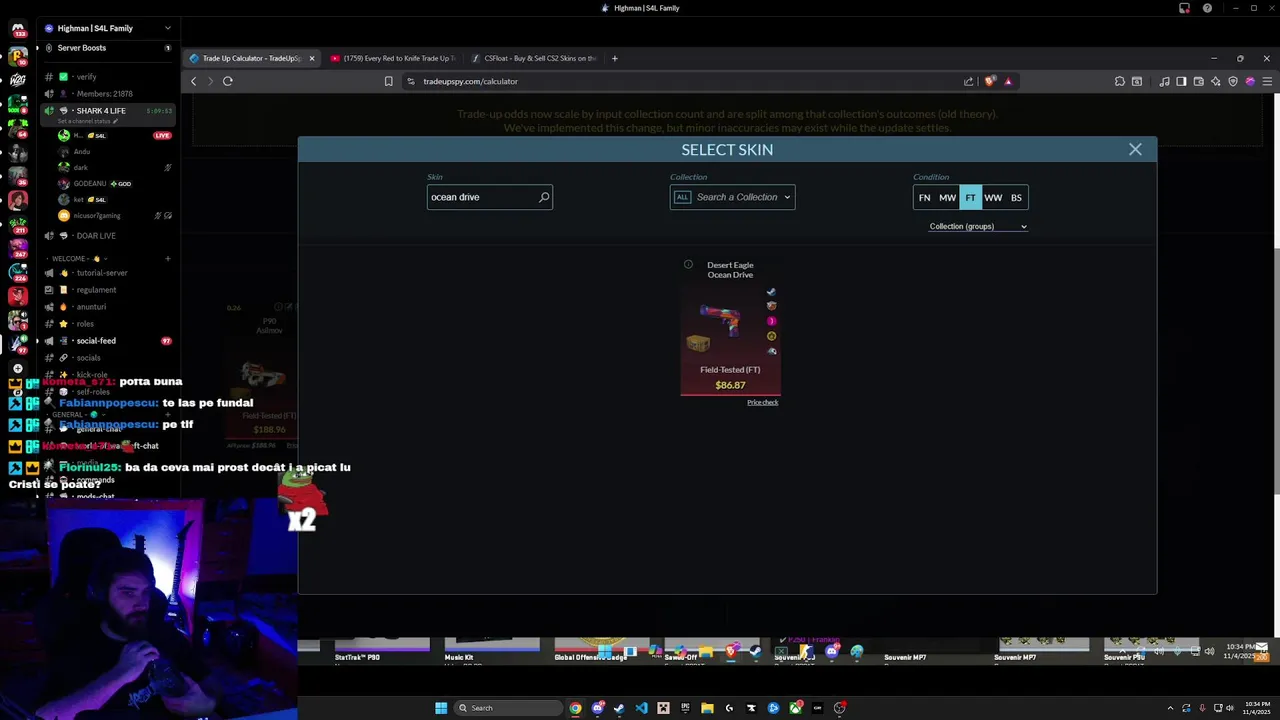The height and width of the screenshot is (720, 1280).
Task: Click the skin search field containing 'ocean drive'
Action: coord(489,197)
